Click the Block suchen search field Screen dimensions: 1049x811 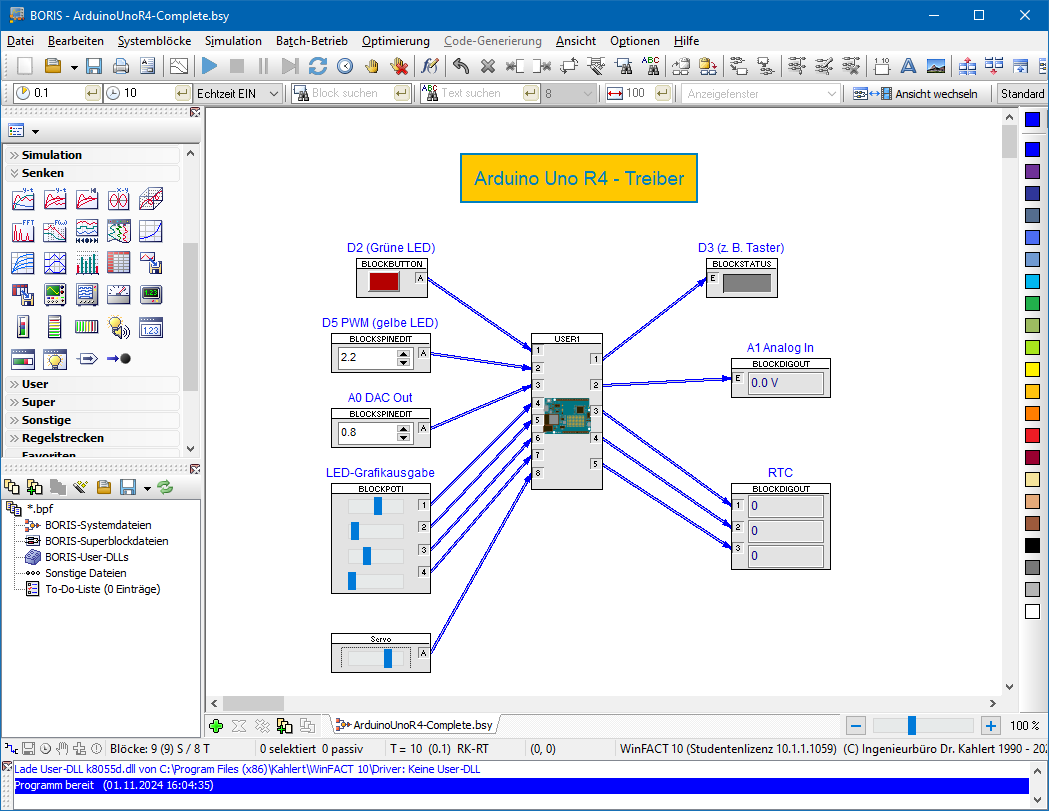point(352,94)
